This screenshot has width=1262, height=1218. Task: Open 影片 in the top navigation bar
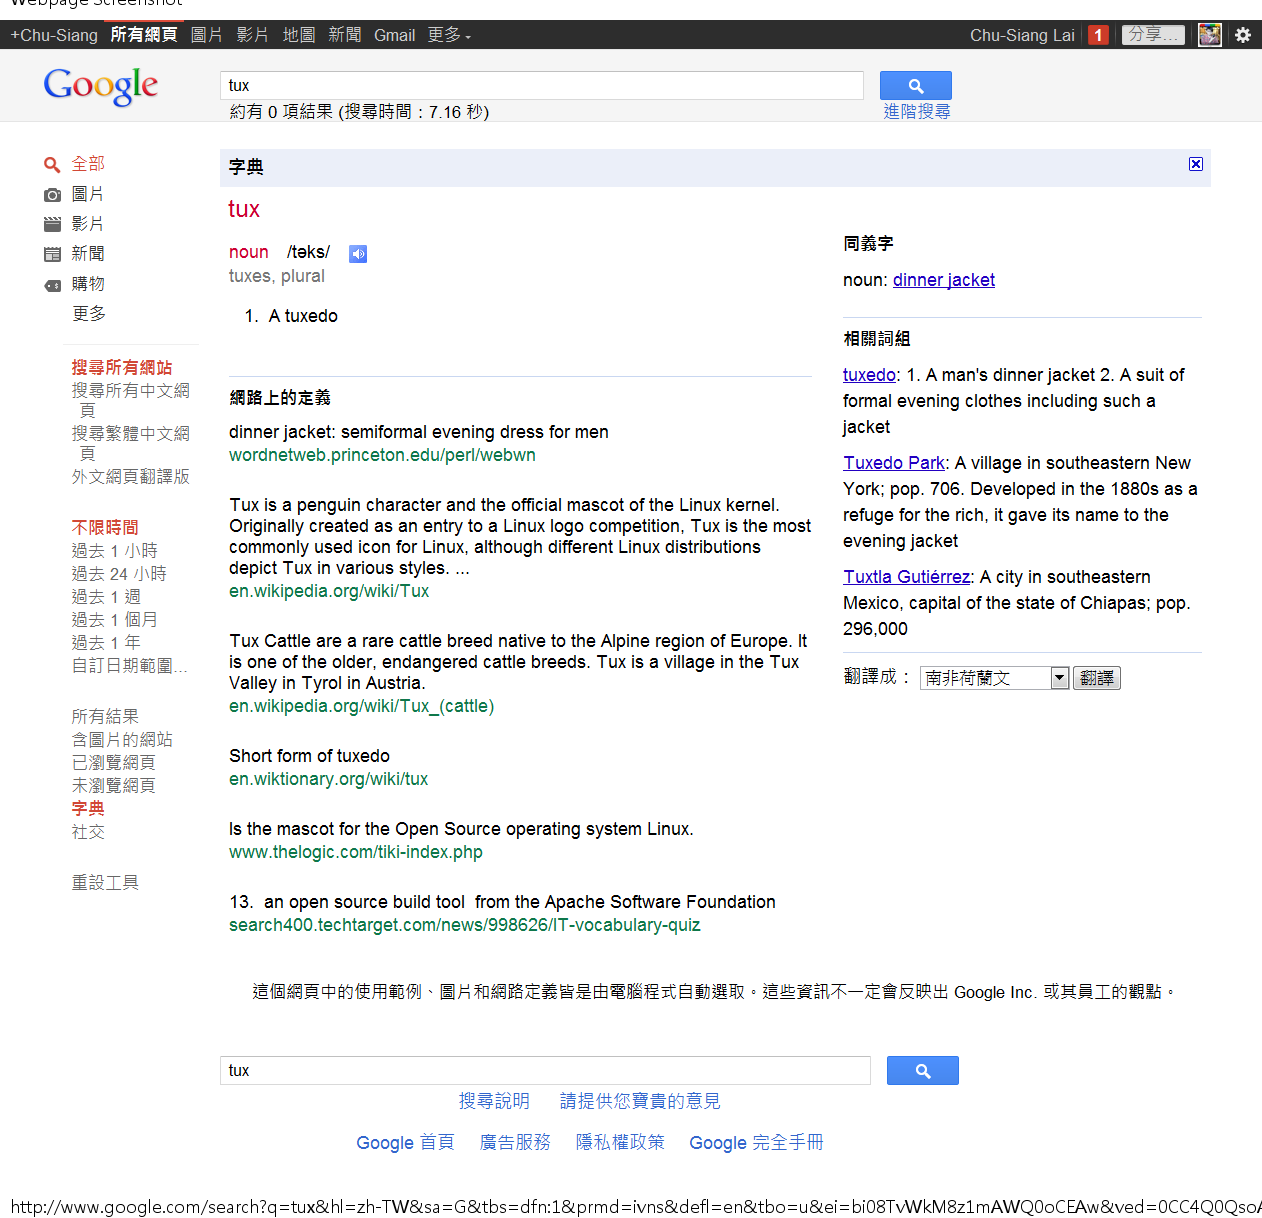pos(253,35)
